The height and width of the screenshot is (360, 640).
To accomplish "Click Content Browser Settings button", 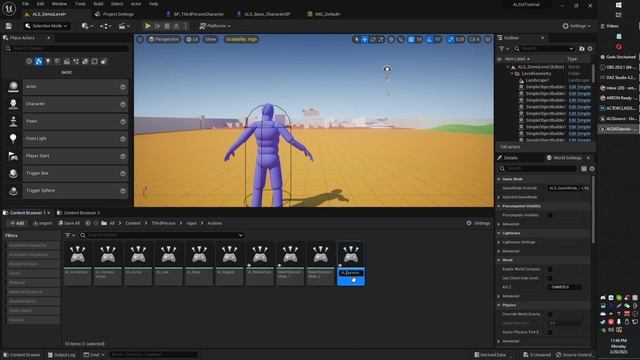I will (x=478, y=223).
